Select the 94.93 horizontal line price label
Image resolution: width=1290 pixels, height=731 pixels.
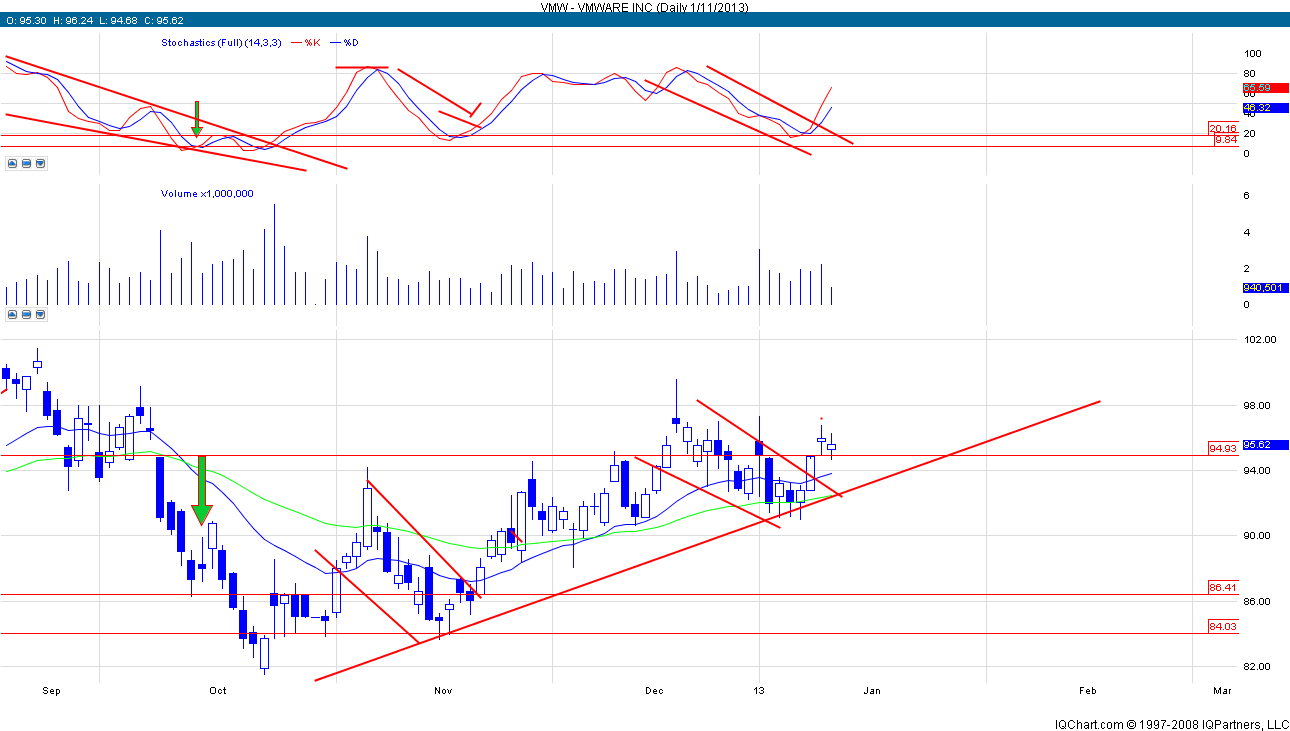(1222, 448)
